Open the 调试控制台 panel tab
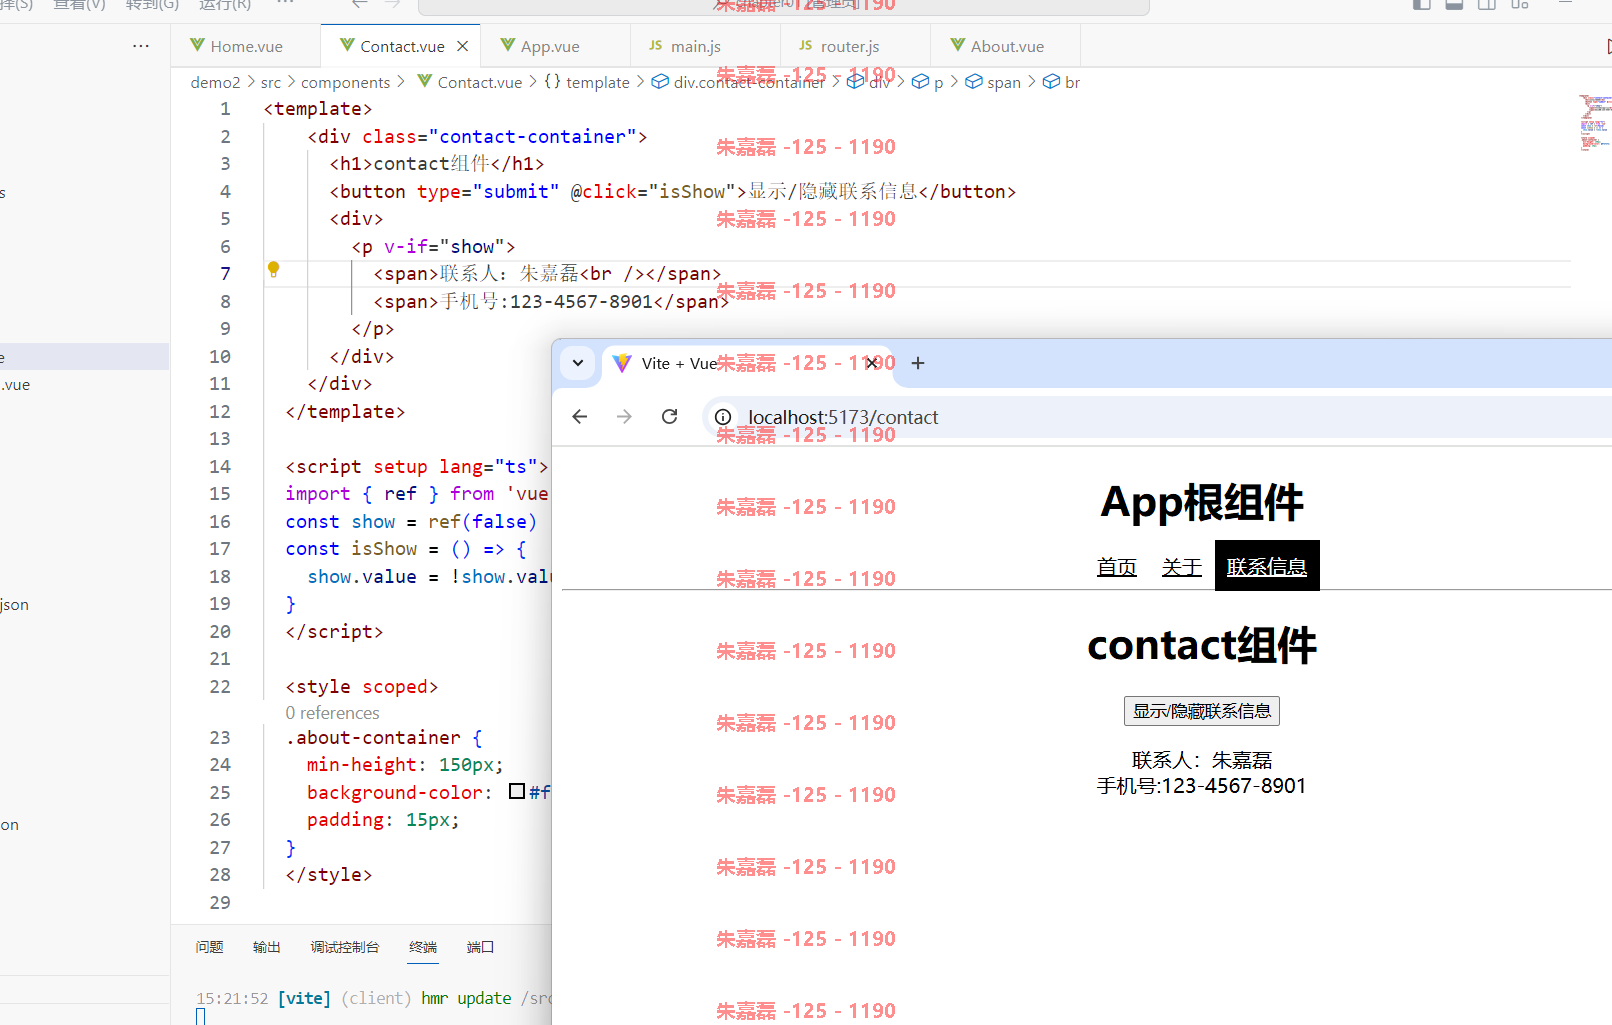1612x1025 pixels. click(x=345, y=947)
